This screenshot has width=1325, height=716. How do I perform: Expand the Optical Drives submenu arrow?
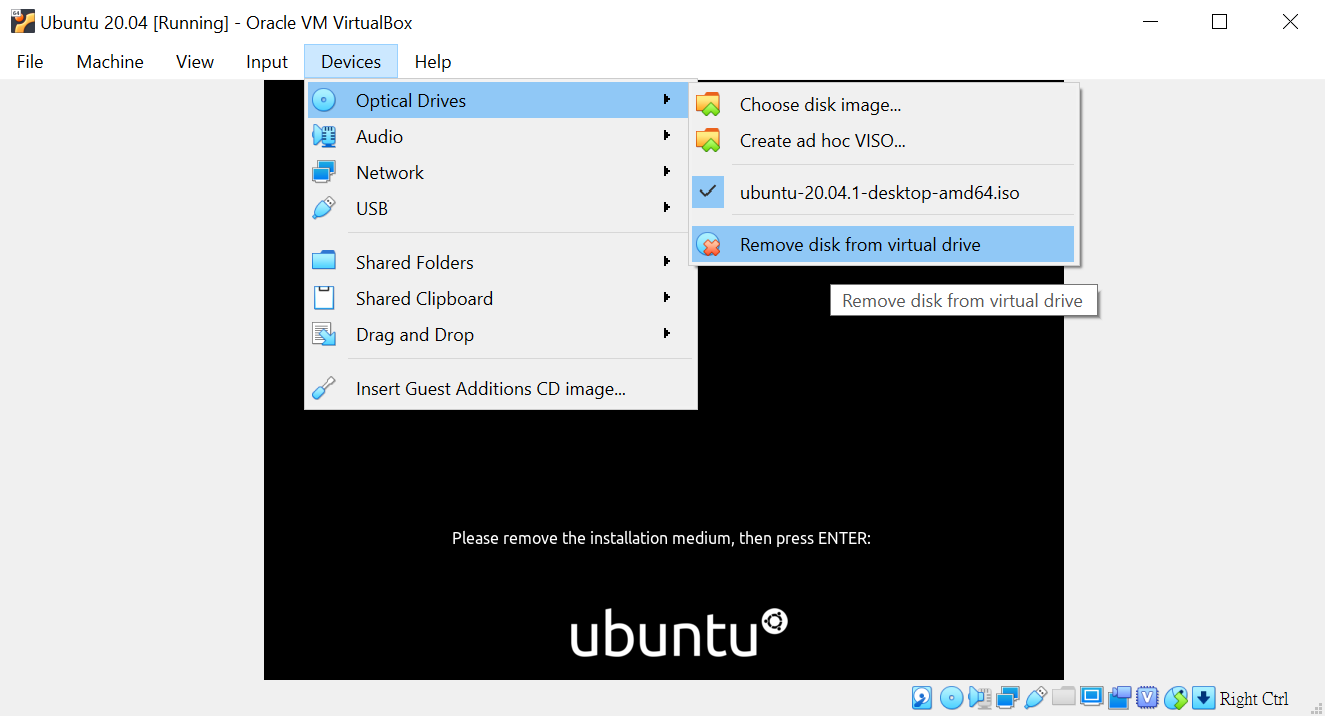tap(667, 100)
